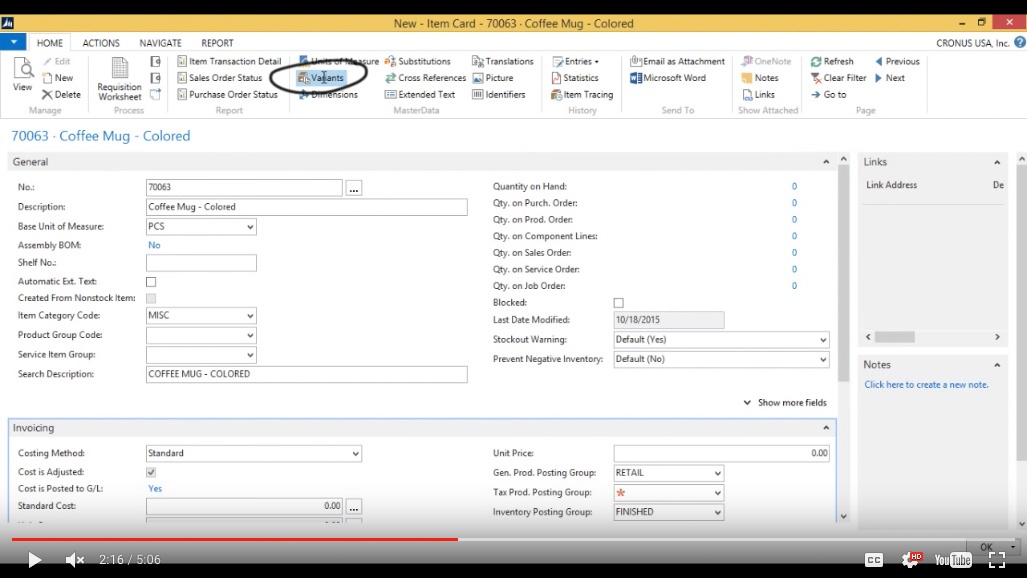This screenshot has width=1027, height=578.
Task: Collapse the General section
Action: (826, 160)
